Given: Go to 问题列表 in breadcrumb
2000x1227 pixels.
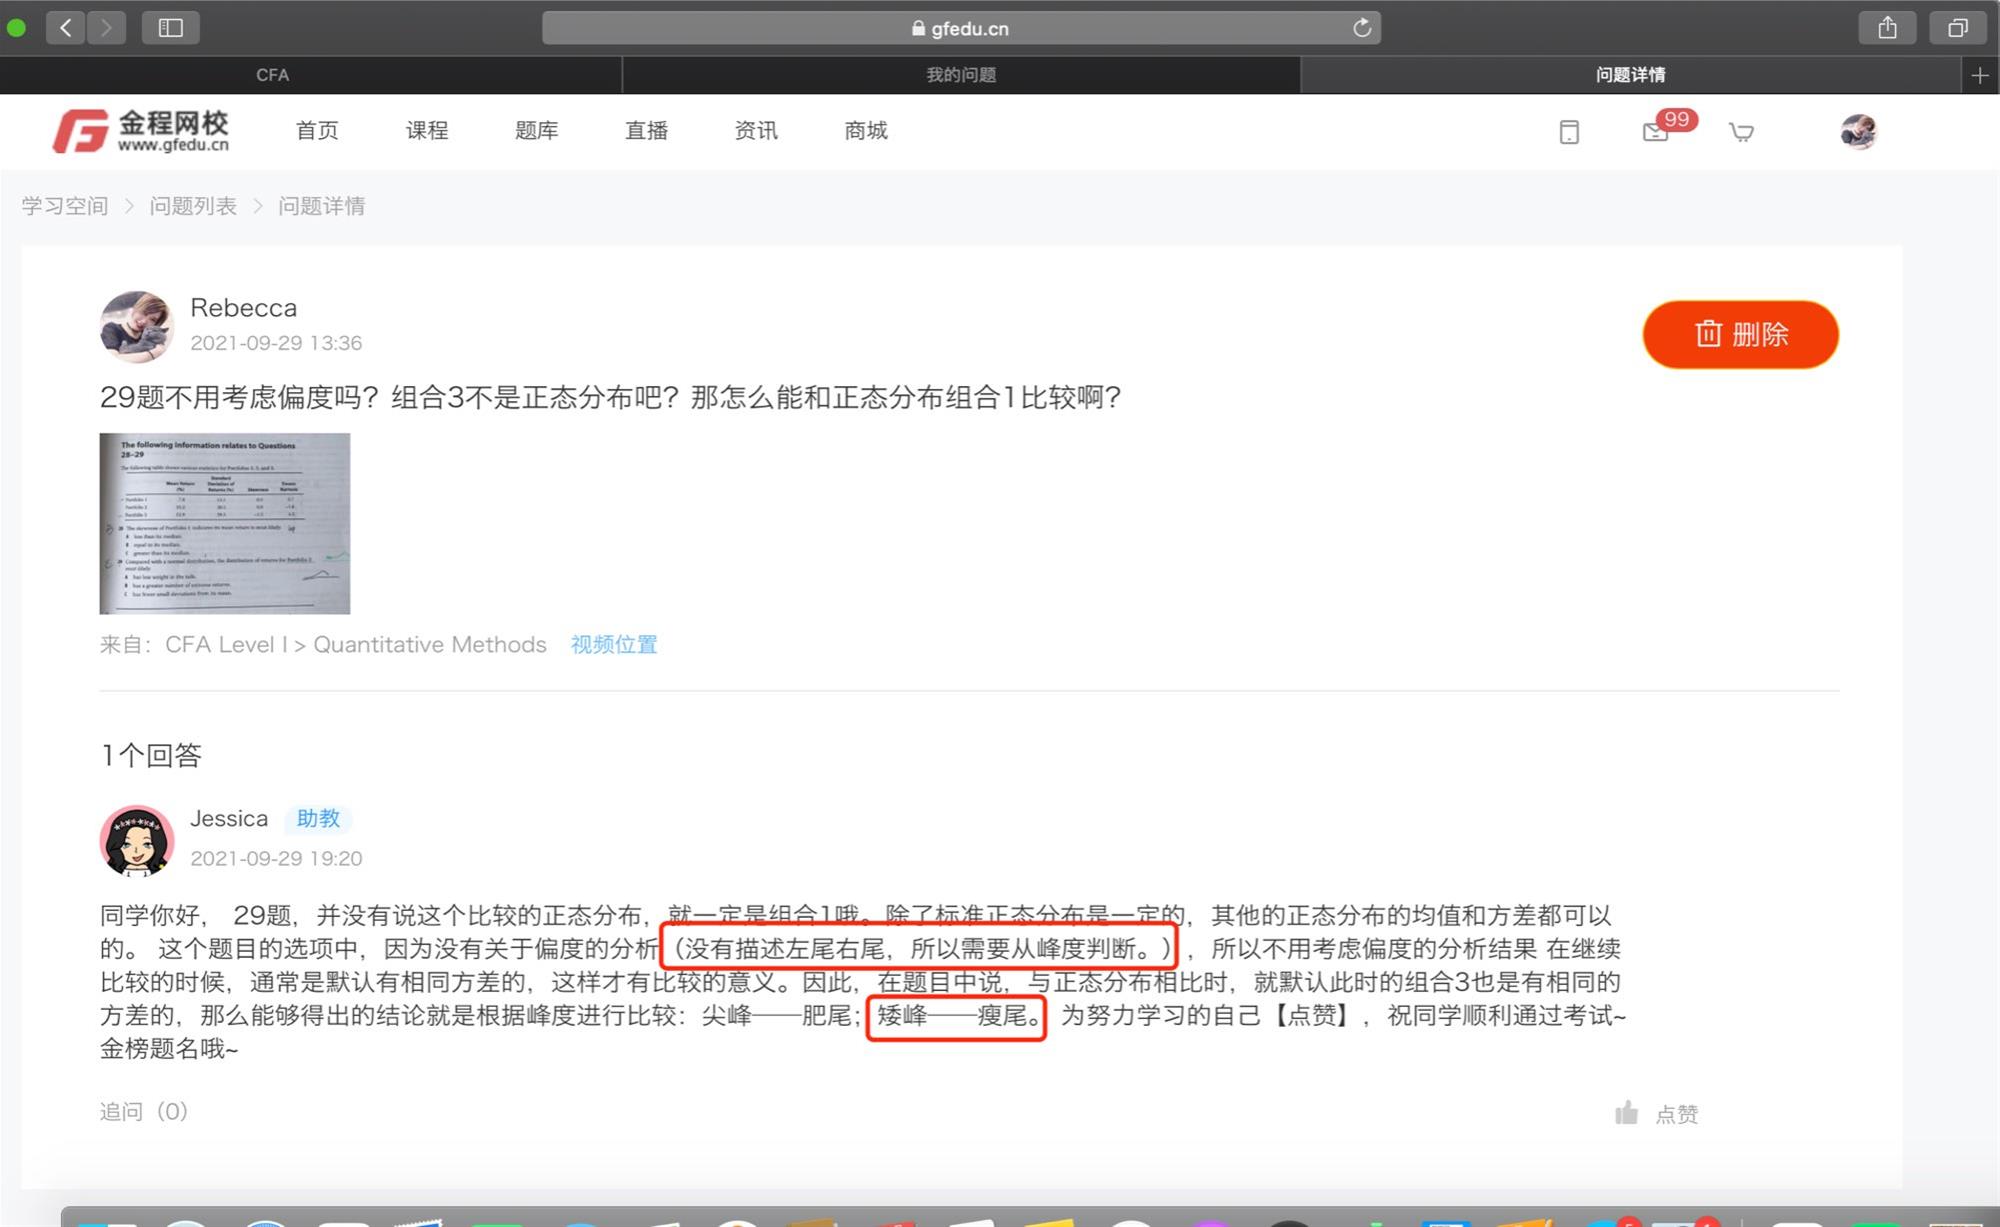Looking at the screenshot, I should (x=193, y=206).
